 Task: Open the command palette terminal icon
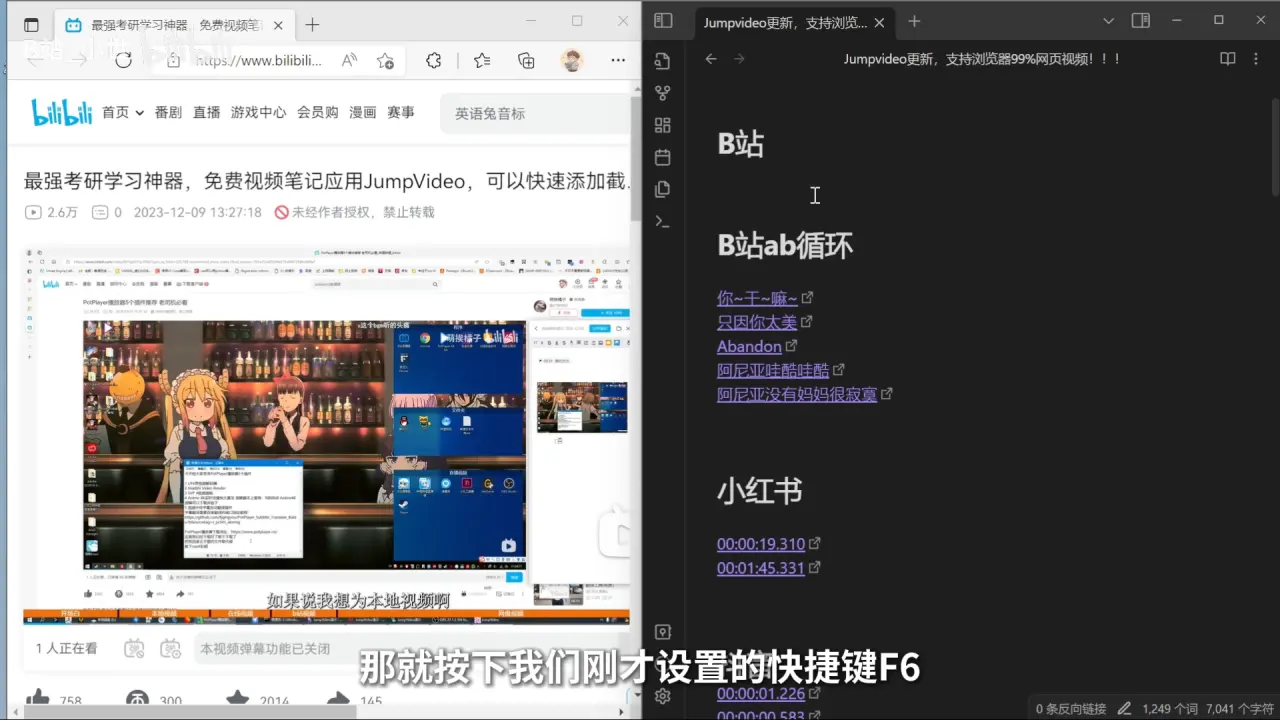[x=662, y=221]
